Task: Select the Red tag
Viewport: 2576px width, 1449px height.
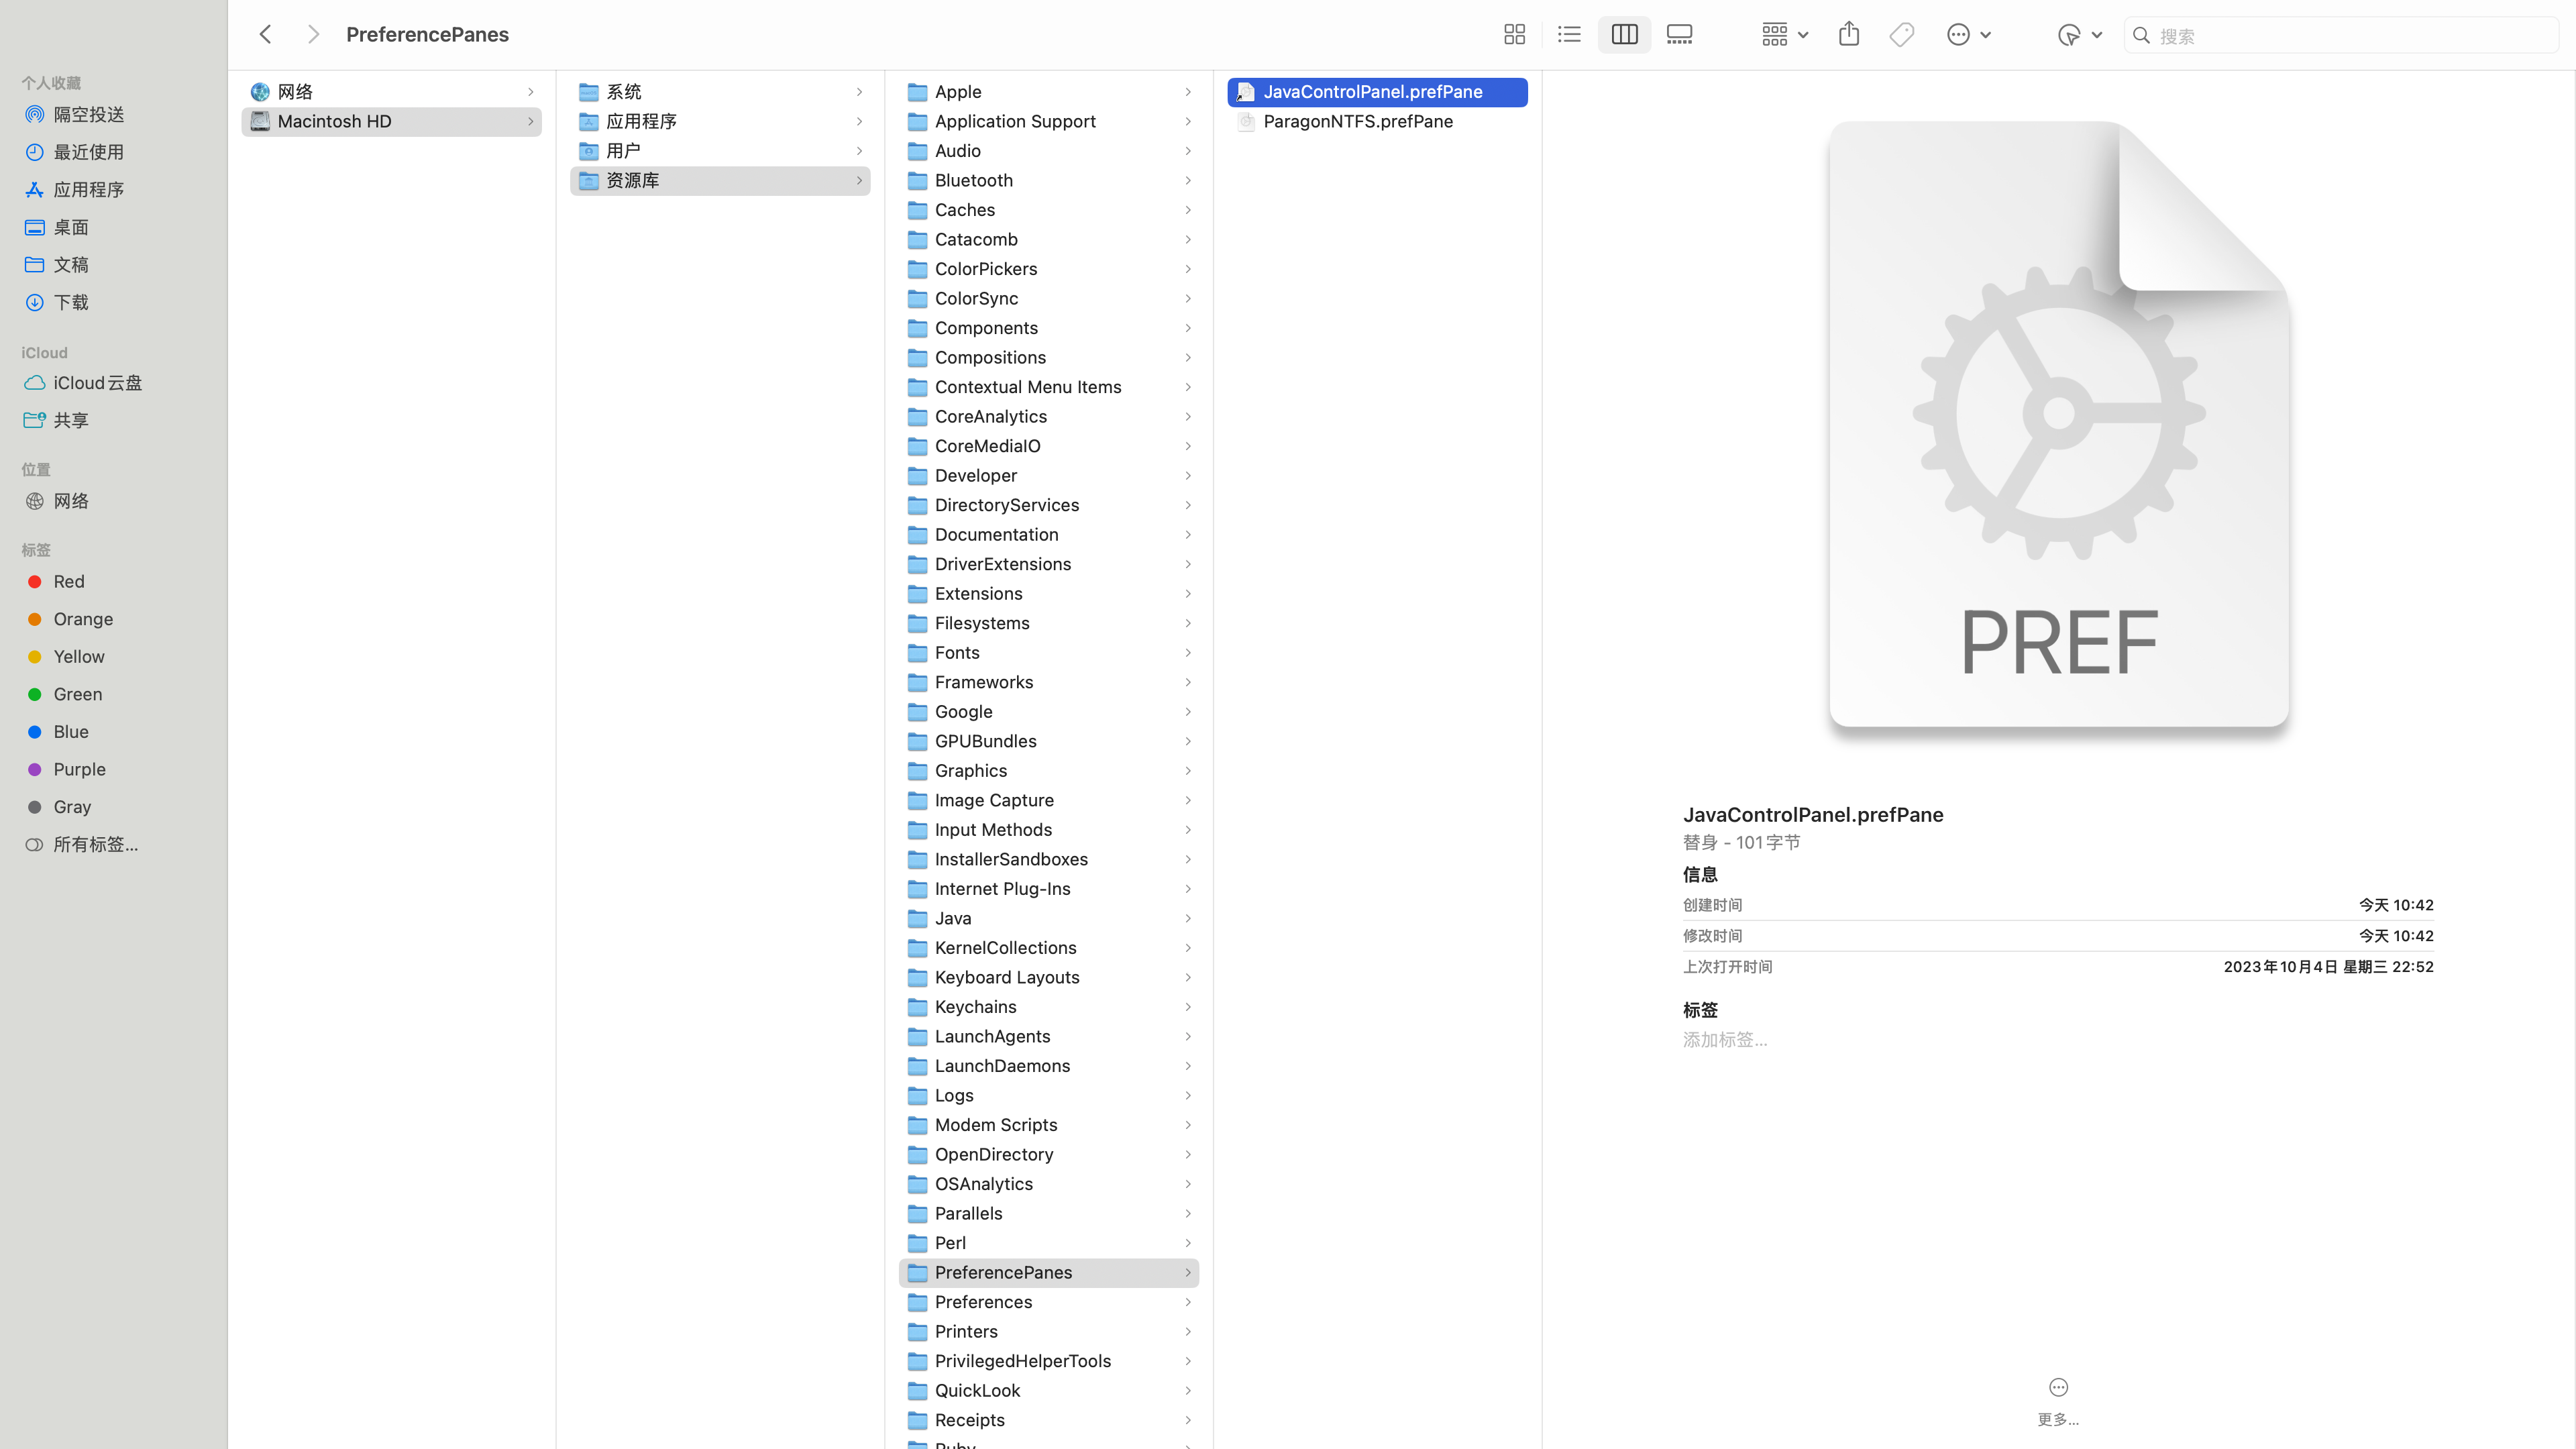Action: pyautogui.click(x=69, y=582)
